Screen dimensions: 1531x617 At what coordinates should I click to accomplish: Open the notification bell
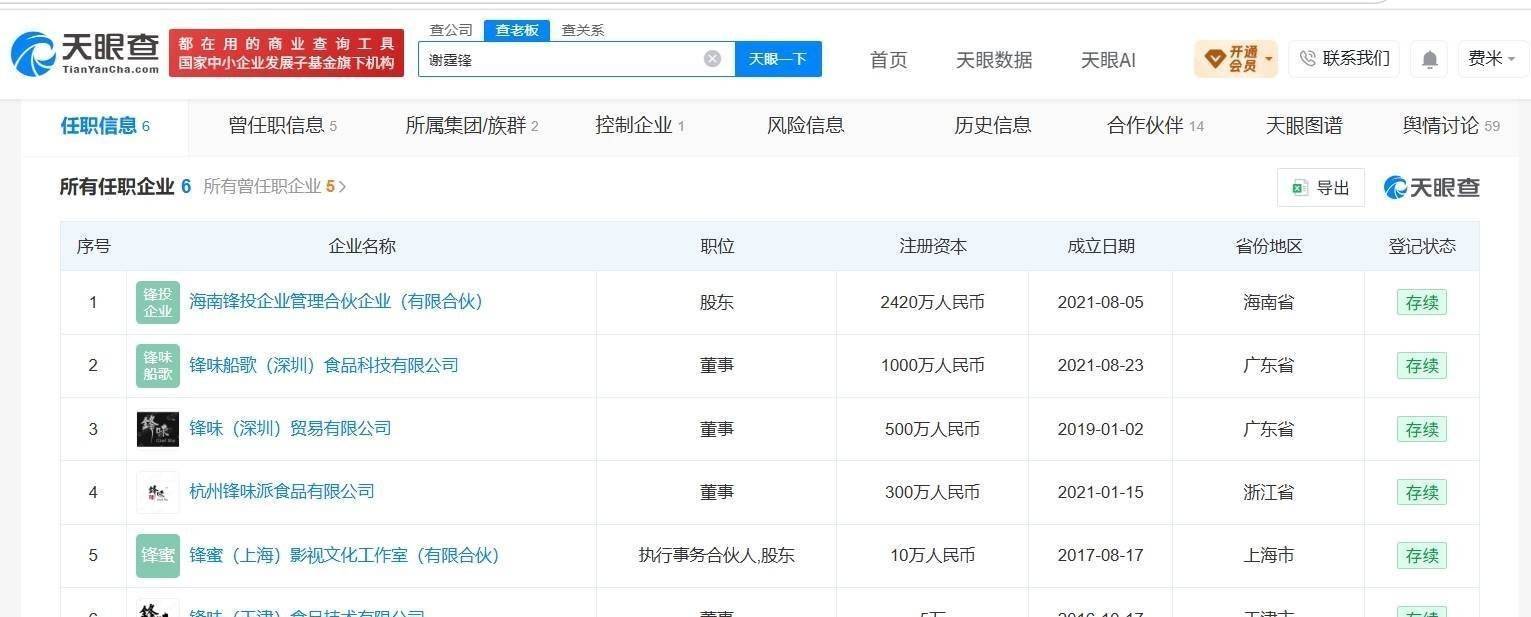pos(1430,60)
